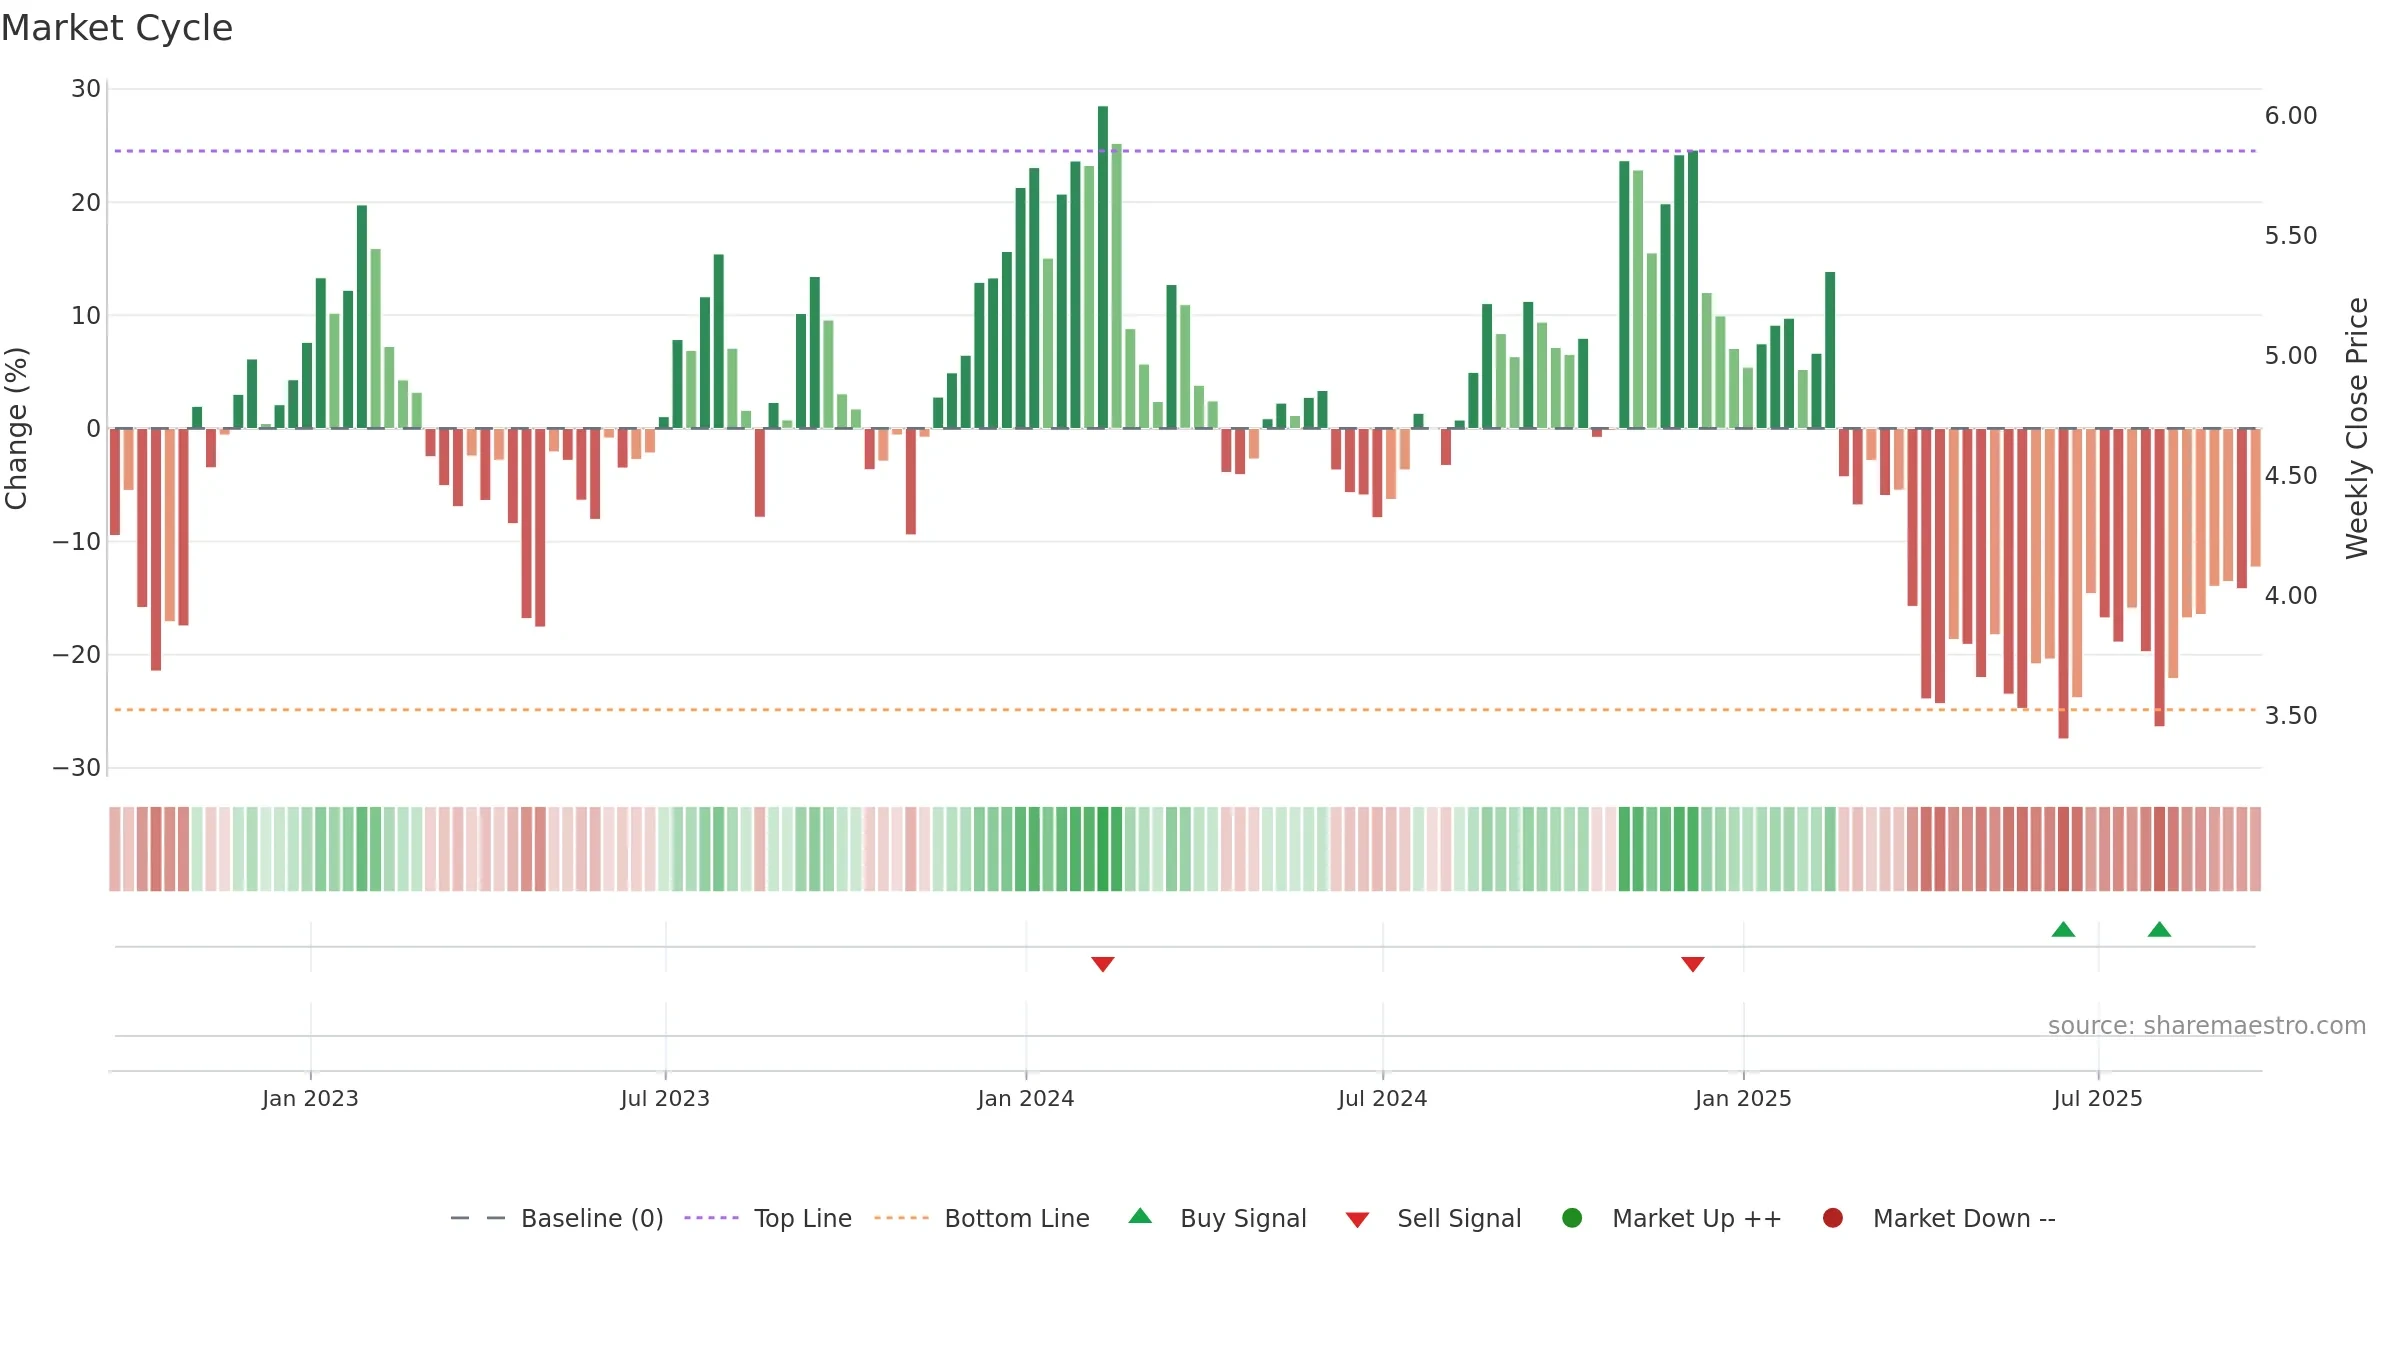Click the red Sell Signal triangle legend icon

1357,1220
